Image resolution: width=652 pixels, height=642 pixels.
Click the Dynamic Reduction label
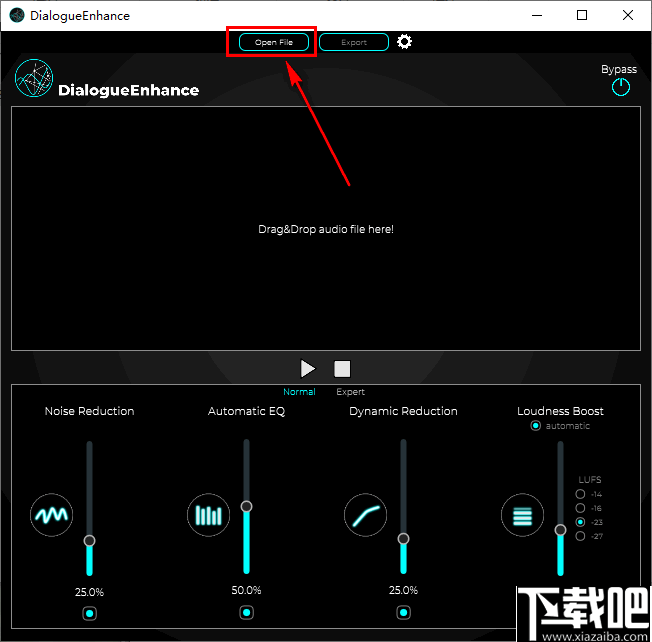[403, 411]
